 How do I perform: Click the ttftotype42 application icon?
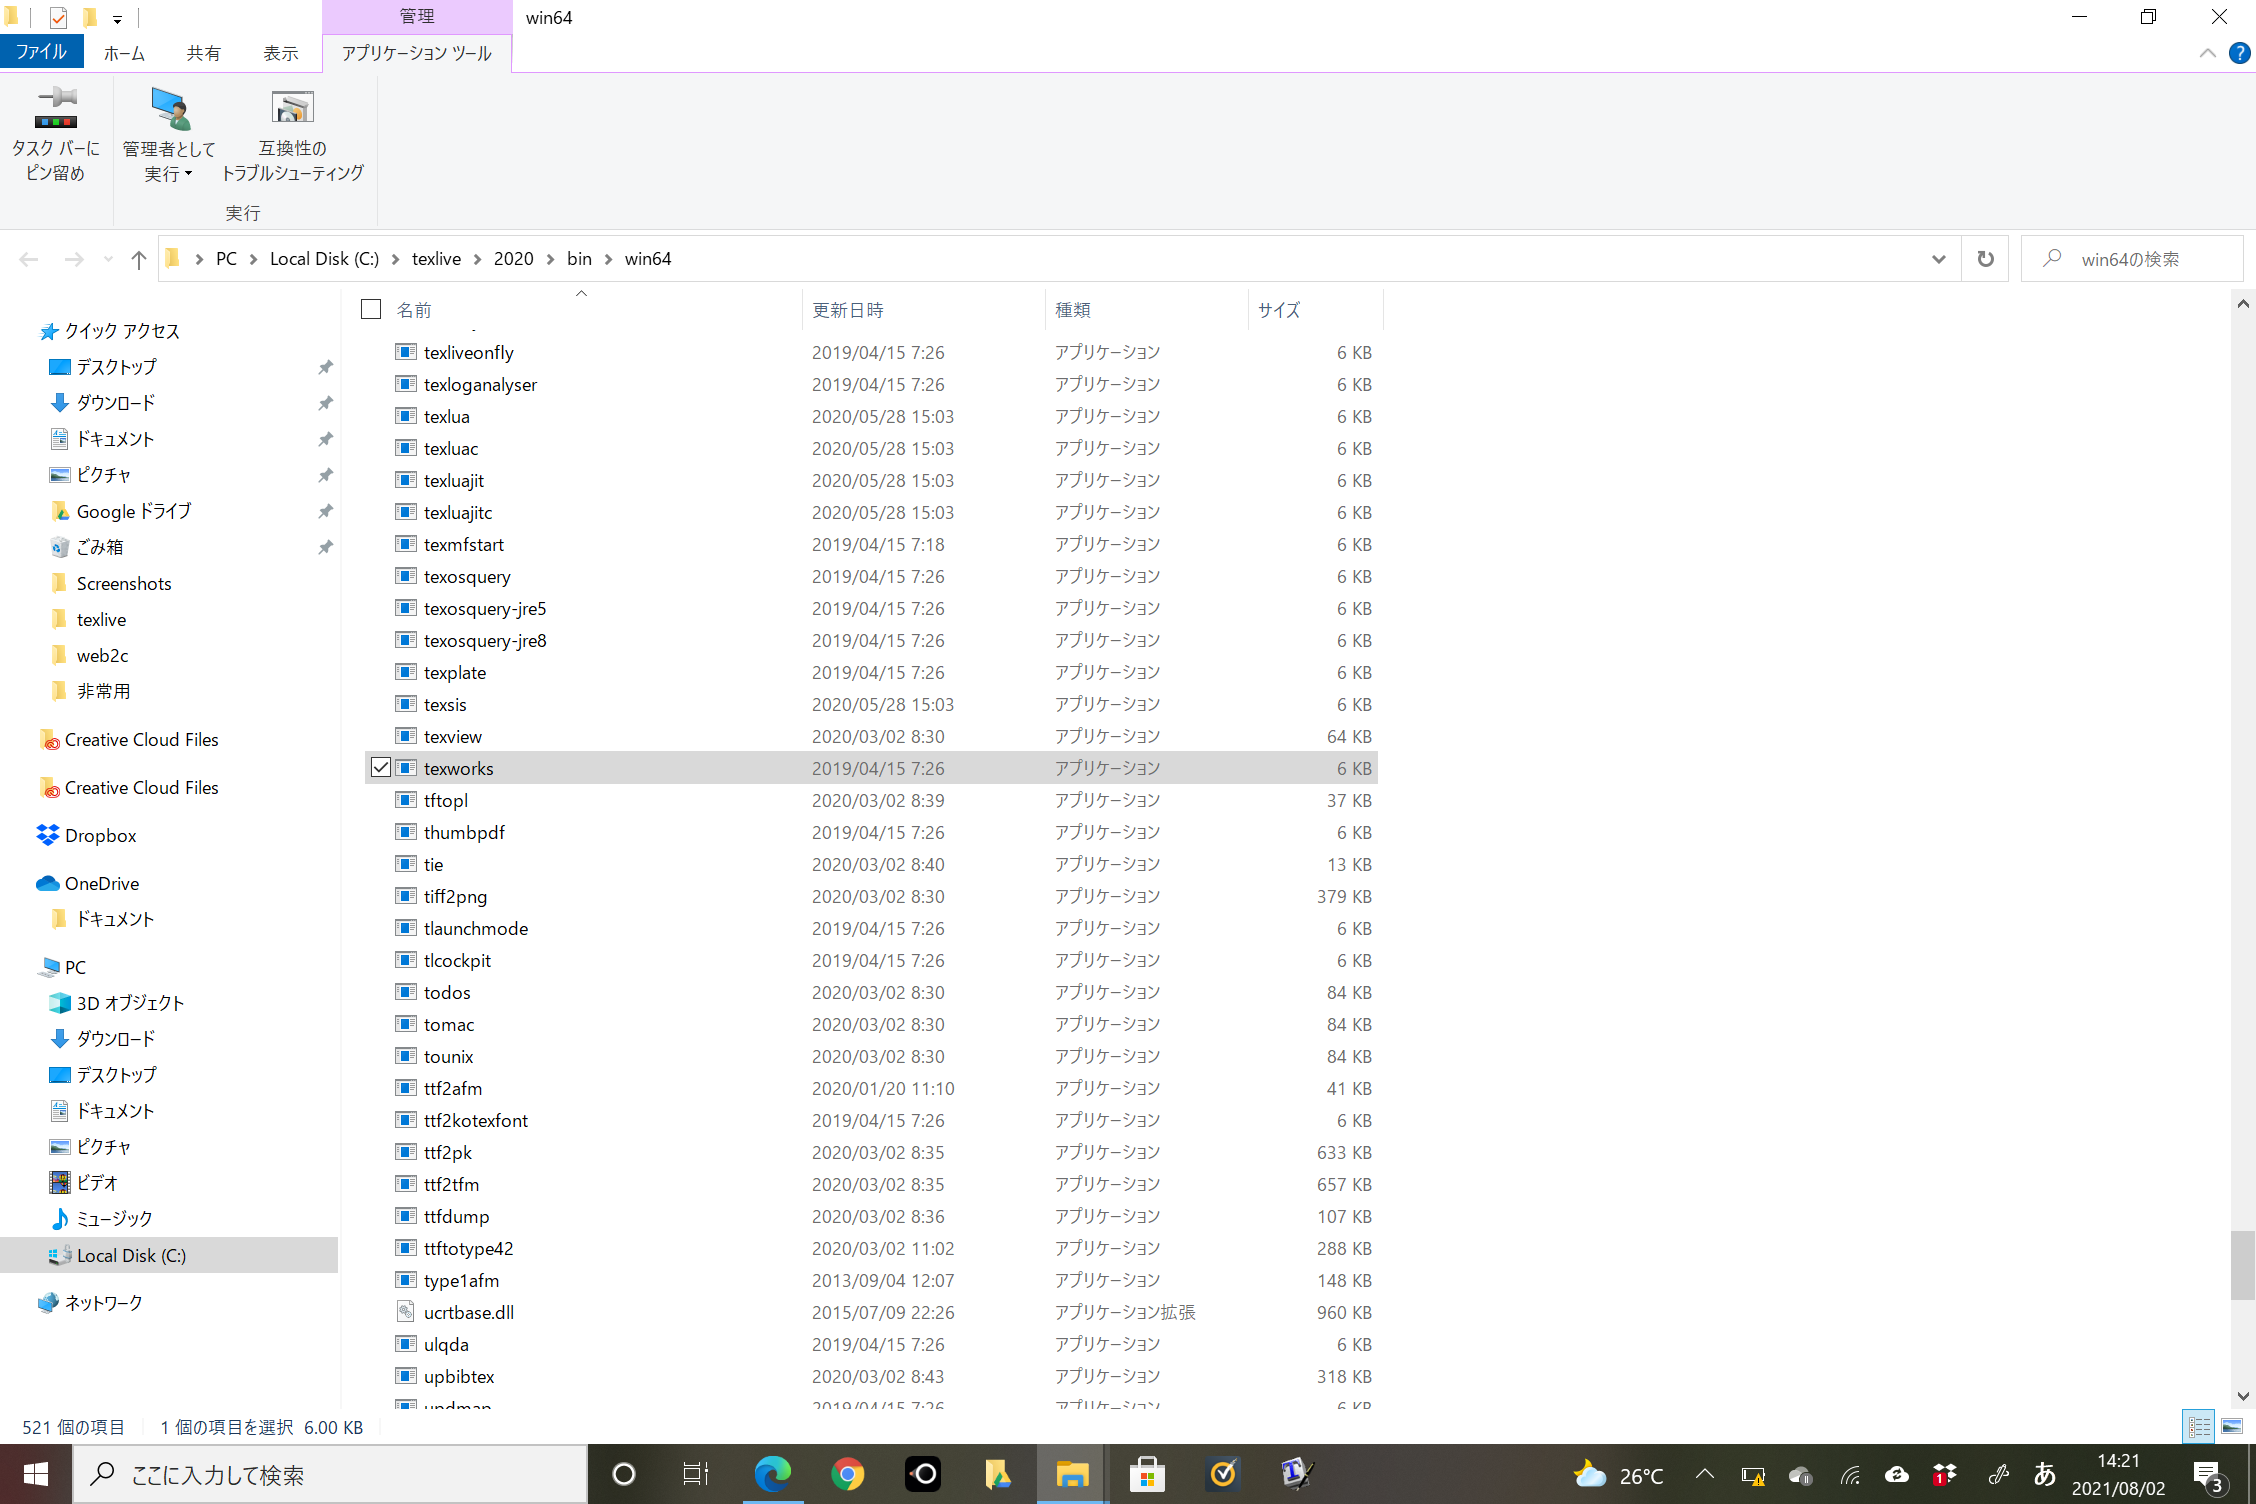tap(406, 1247)
